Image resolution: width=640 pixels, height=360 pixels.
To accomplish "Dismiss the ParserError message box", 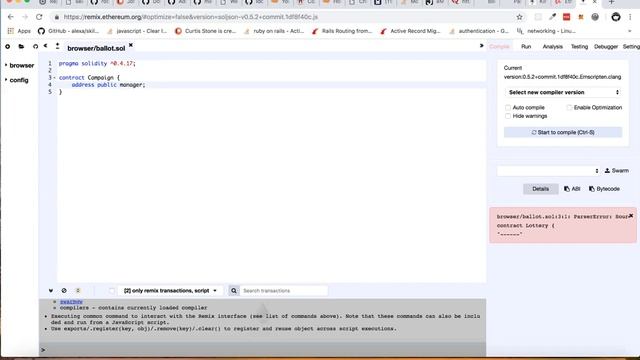I will [631, 216].
